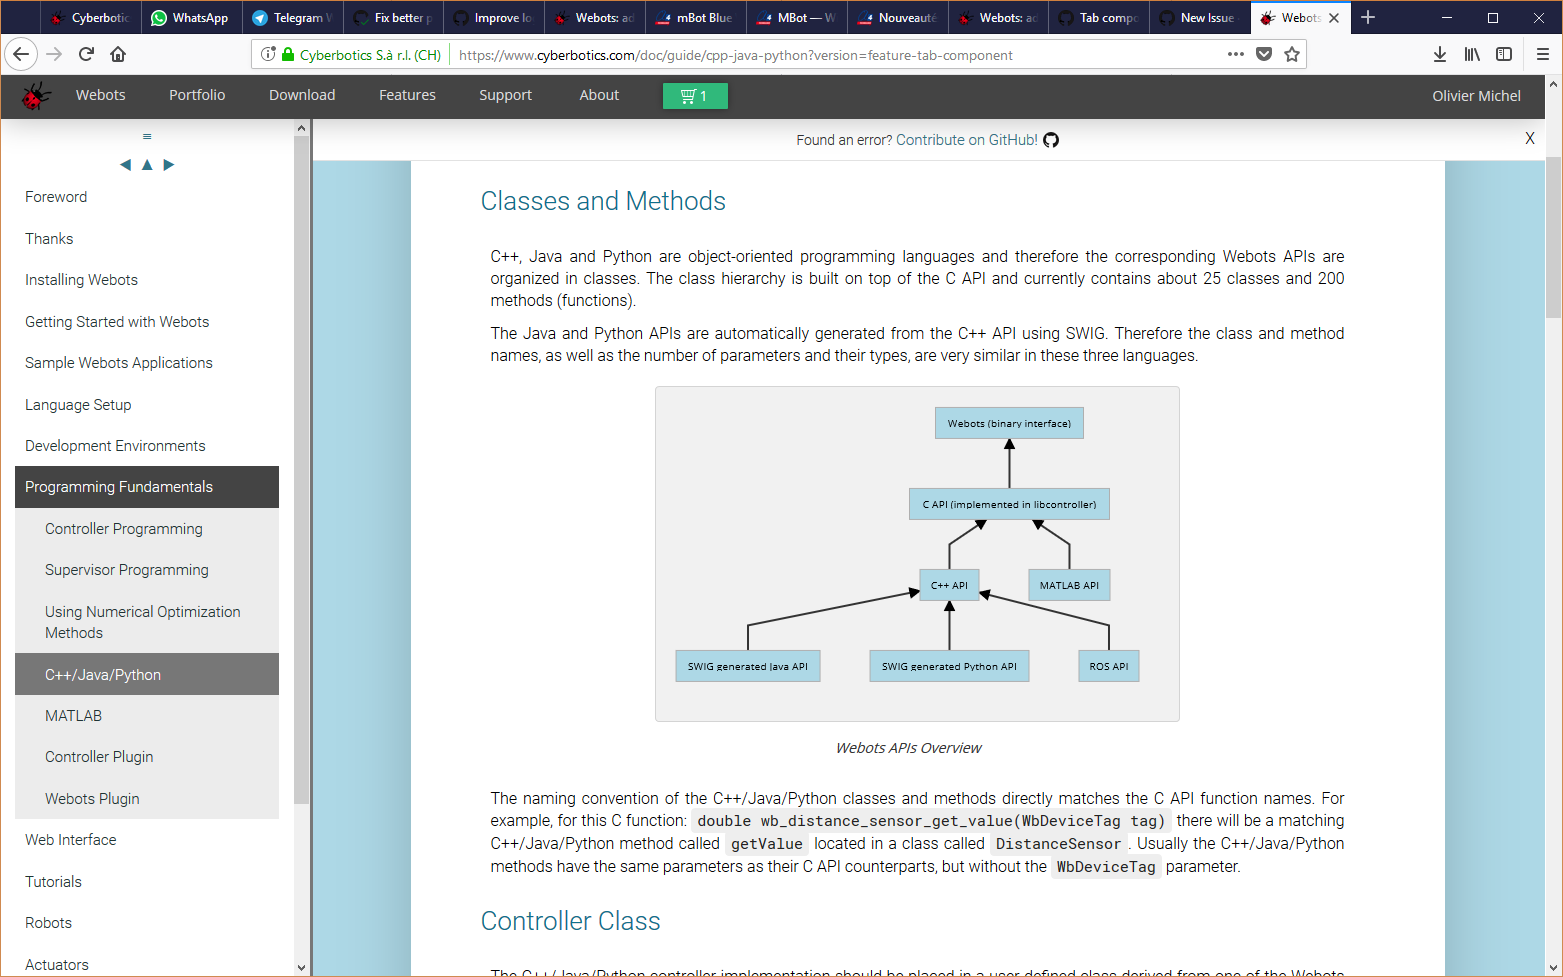Go to the previous documentation page arrow
The width and height of the screenshot is (1563, 977).
coord(125,164)
